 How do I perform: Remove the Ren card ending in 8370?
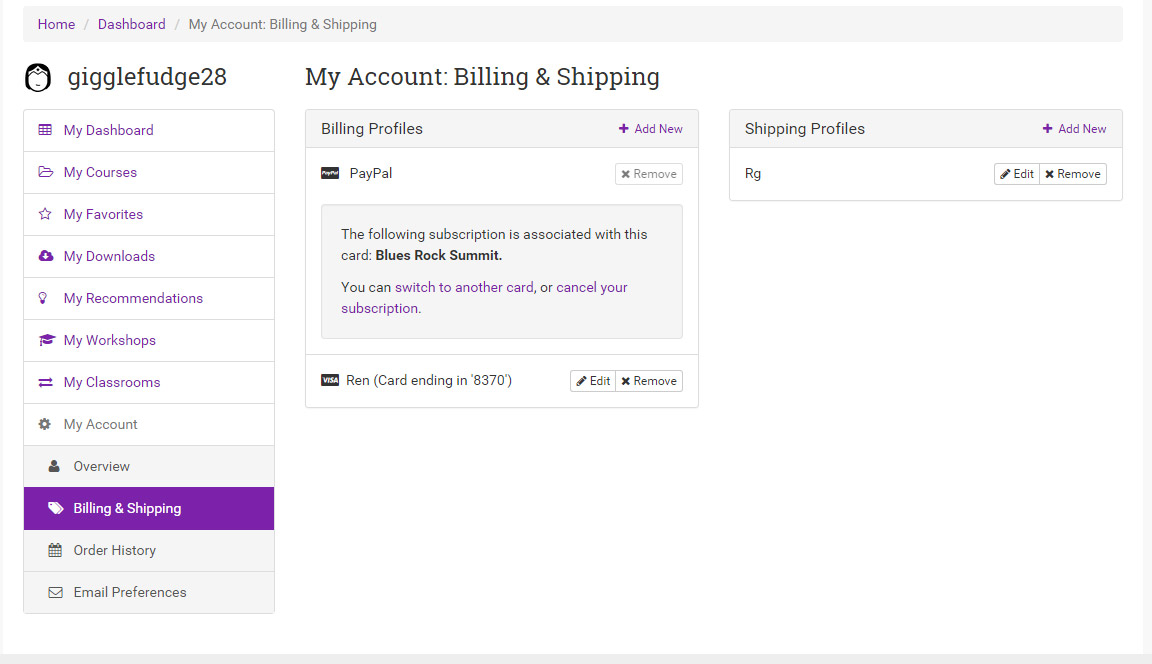pos(649,381)
